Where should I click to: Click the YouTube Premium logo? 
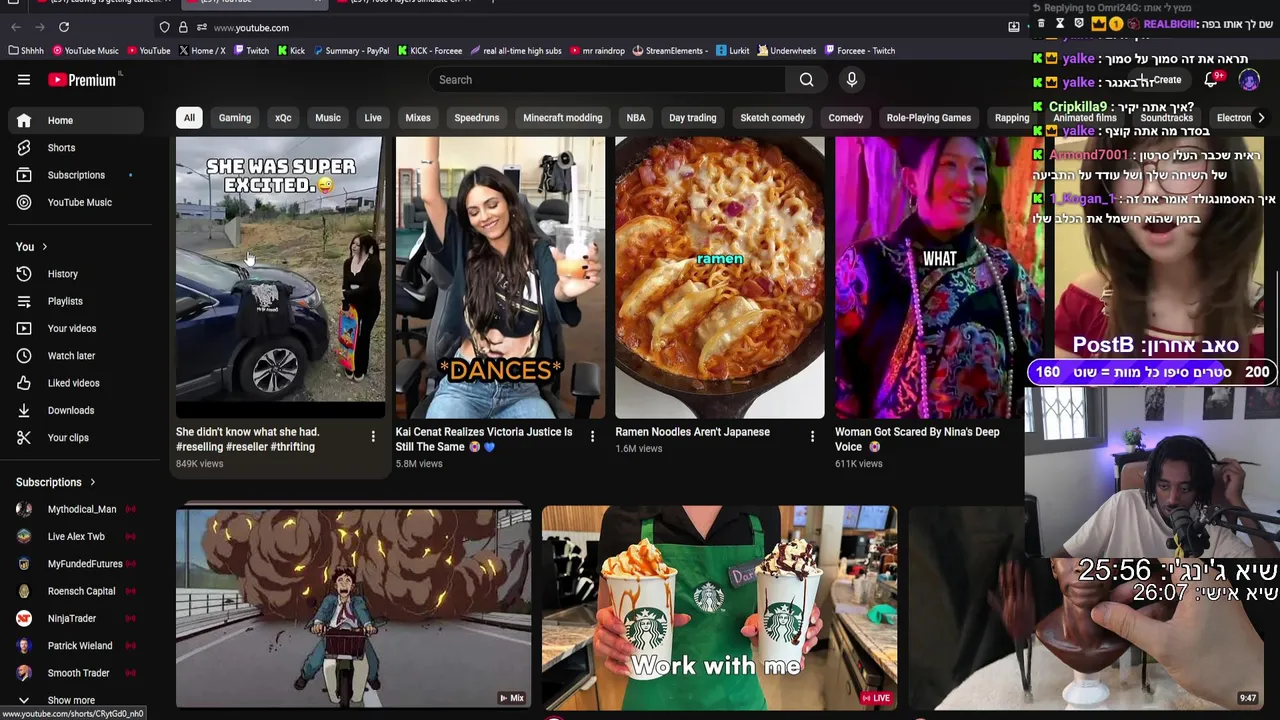pyautogui.click(x=82, y=80)
